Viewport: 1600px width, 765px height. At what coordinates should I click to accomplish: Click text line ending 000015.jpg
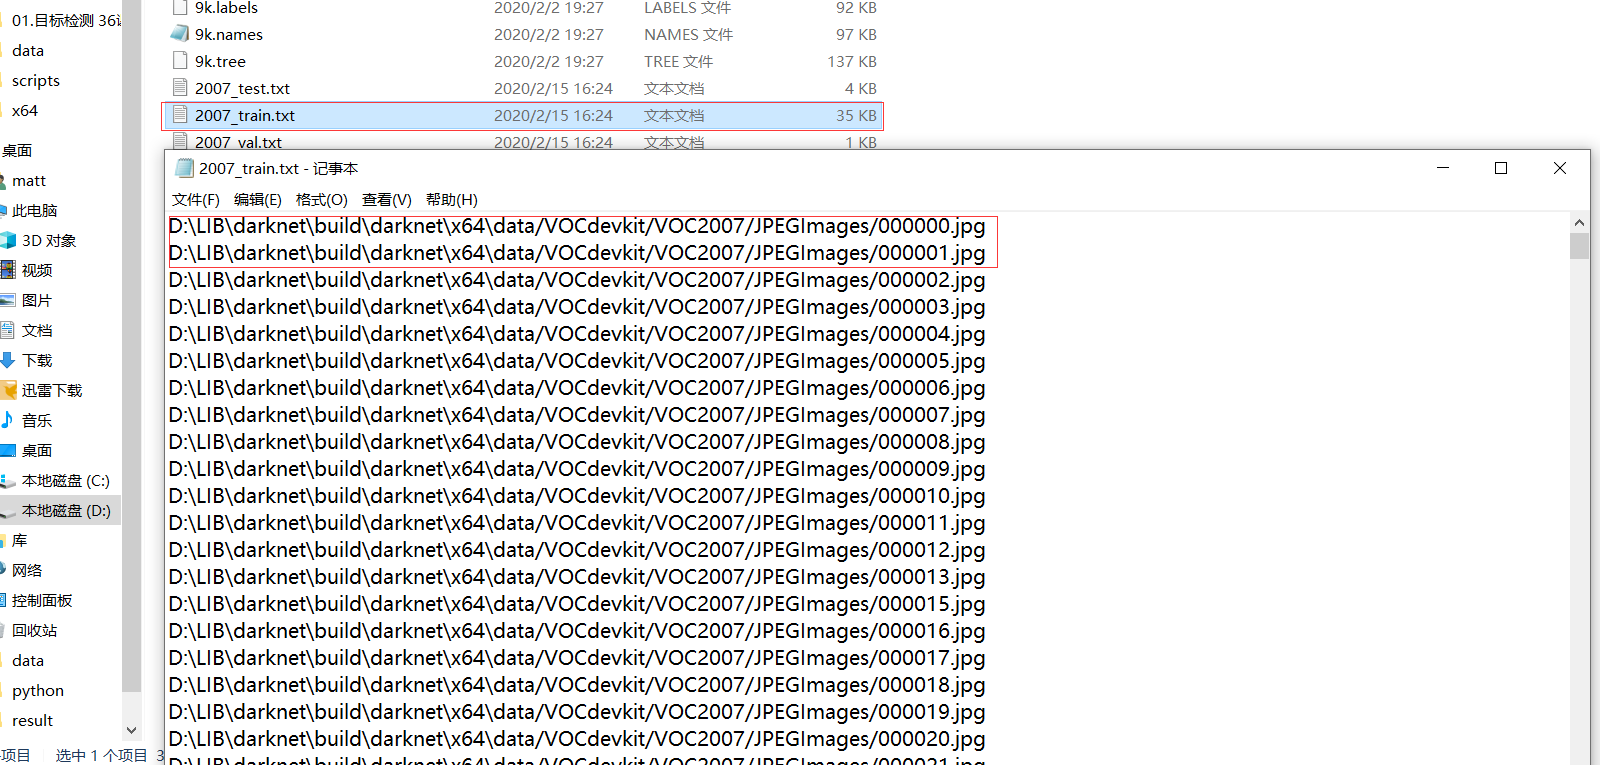[x=577, y=604]
